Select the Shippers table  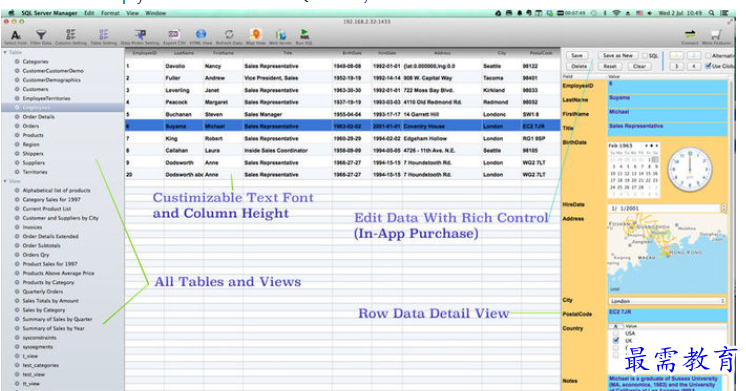[x=33, y=154]
